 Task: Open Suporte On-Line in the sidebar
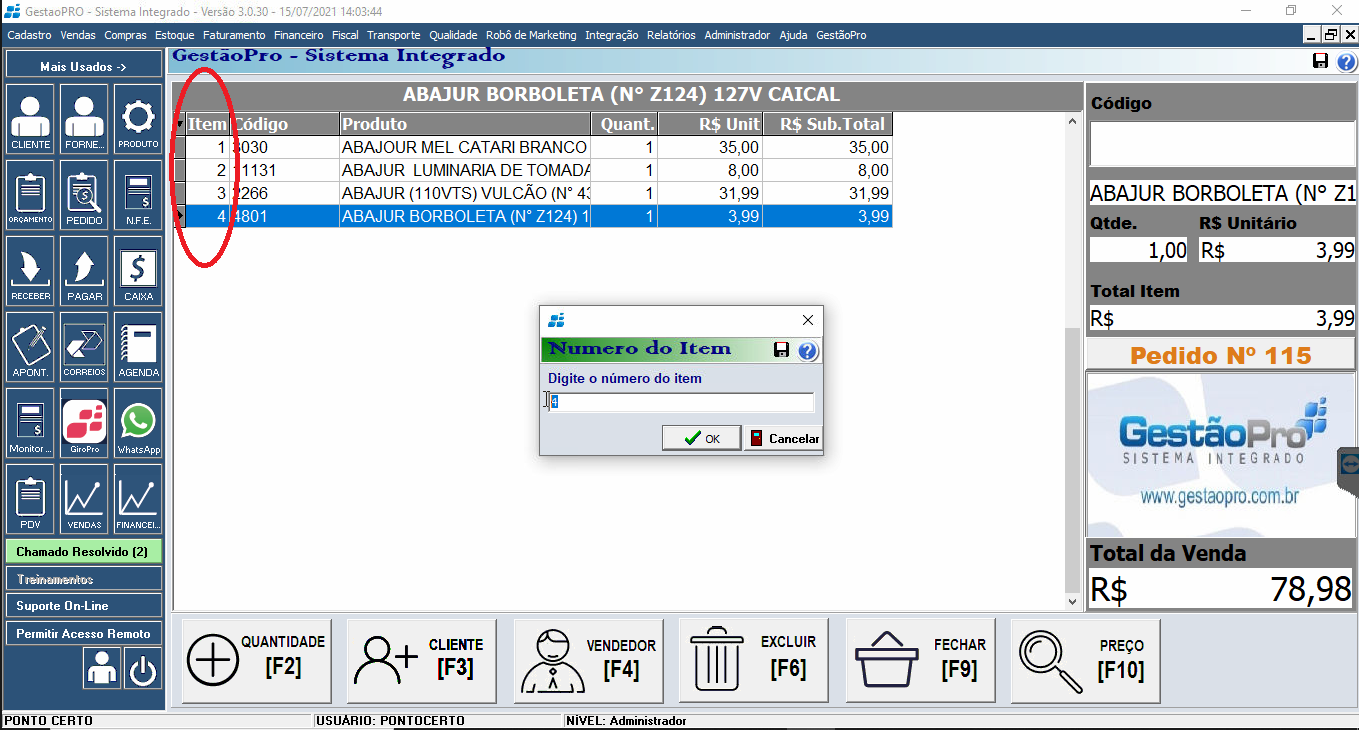click(83, 606)
